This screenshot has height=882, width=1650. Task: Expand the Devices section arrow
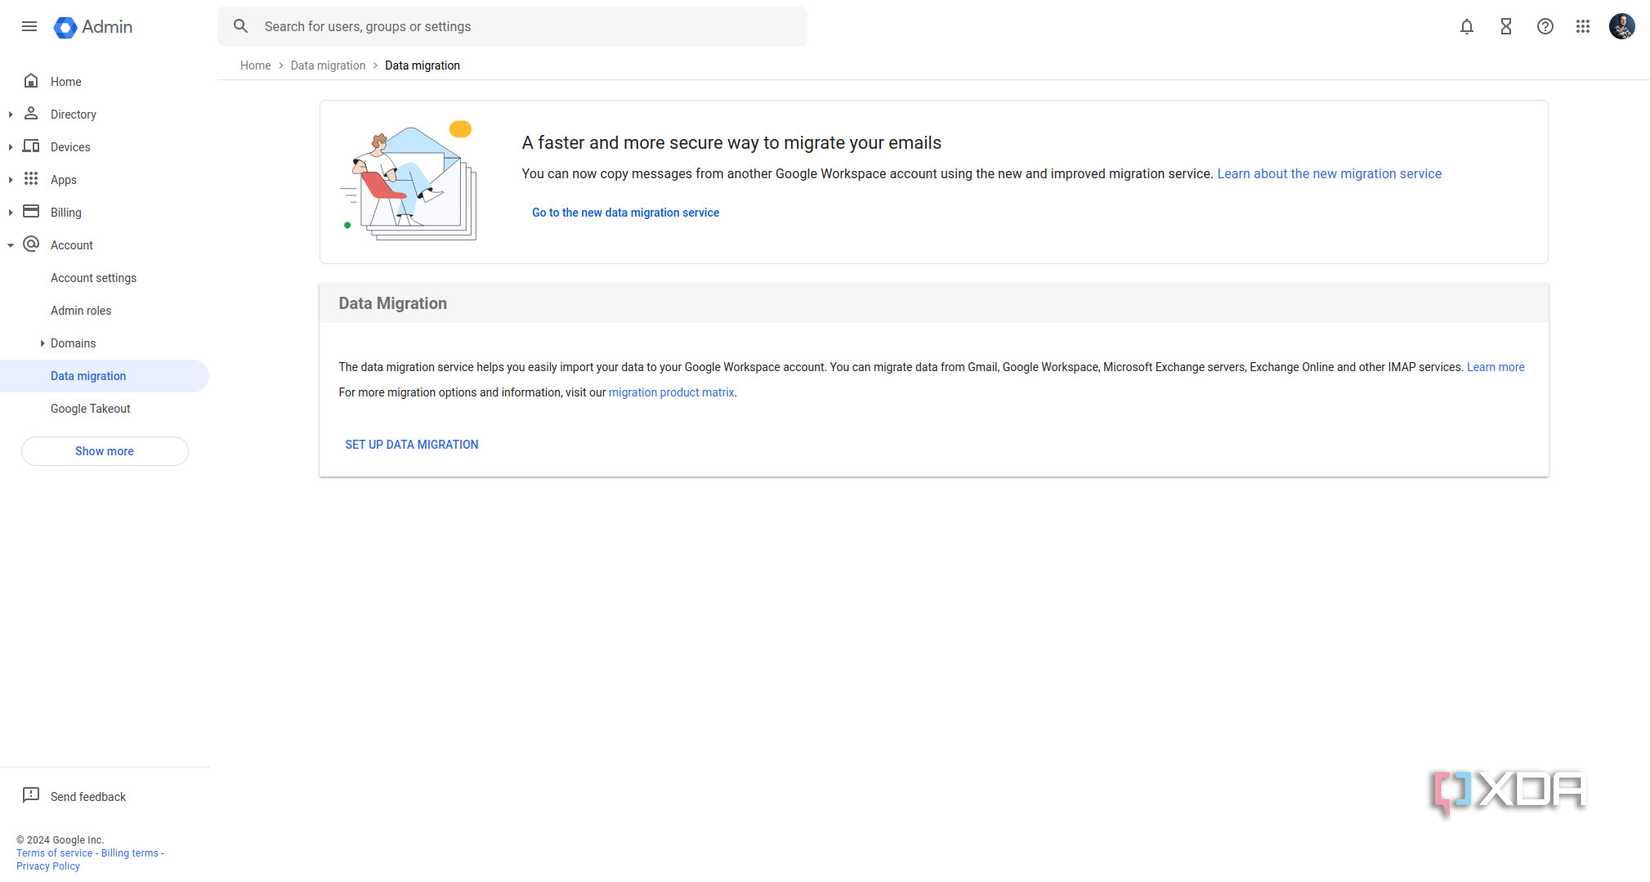click(11, 147)
